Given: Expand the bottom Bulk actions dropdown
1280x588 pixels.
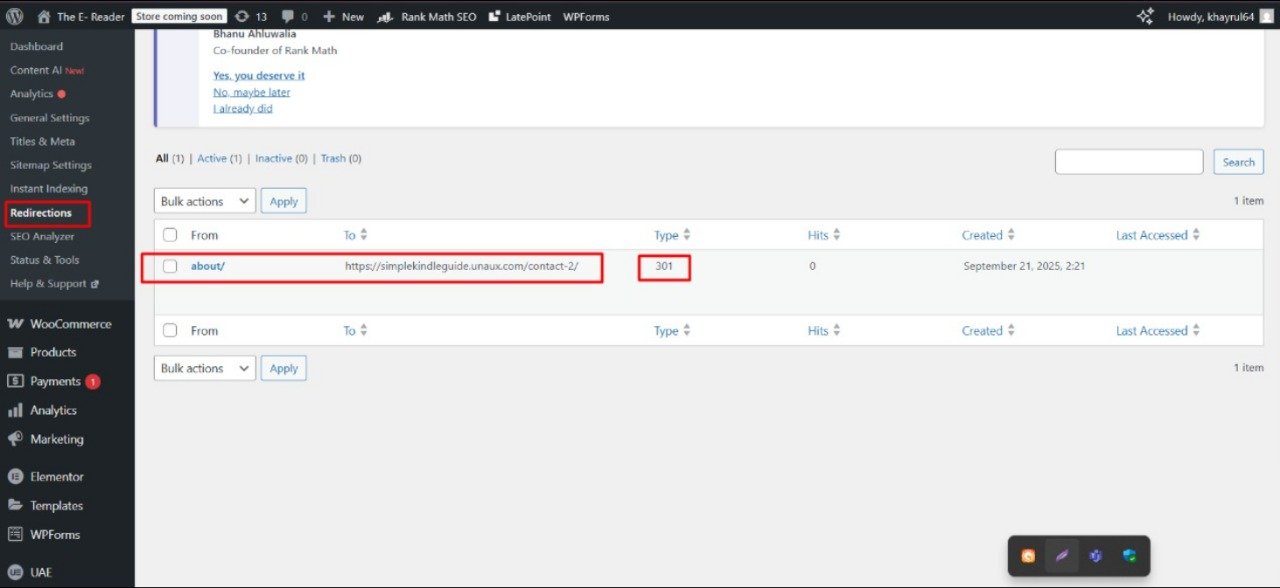Looking at the screenshot, I should (x=205, y=368).
